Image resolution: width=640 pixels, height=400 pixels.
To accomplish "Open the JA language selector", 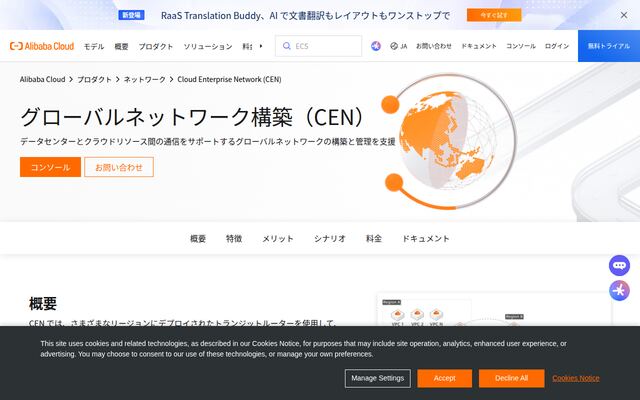I will point(399,46).
